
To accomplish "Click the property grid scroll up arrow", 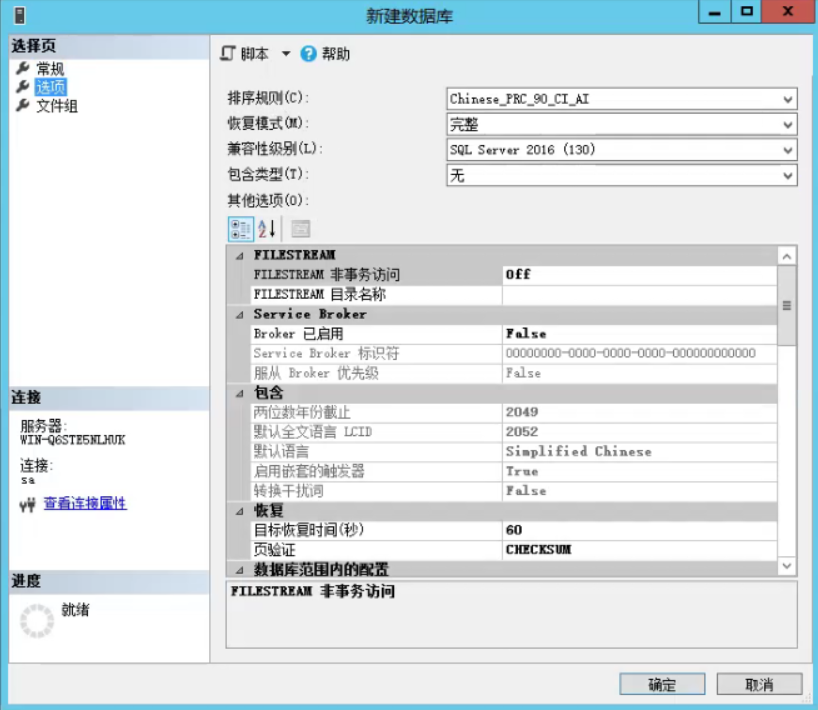I will coord(787,256).
